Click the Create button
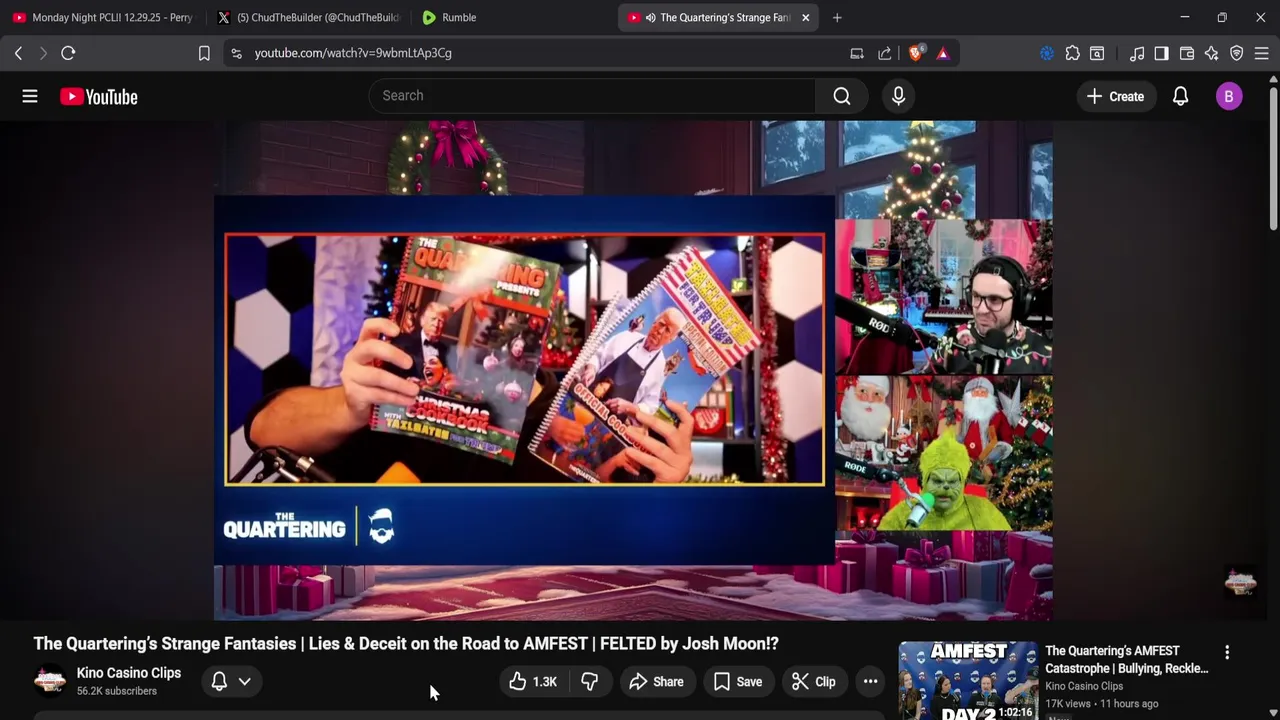The image size is (1280, 720). pos(1115,96)
